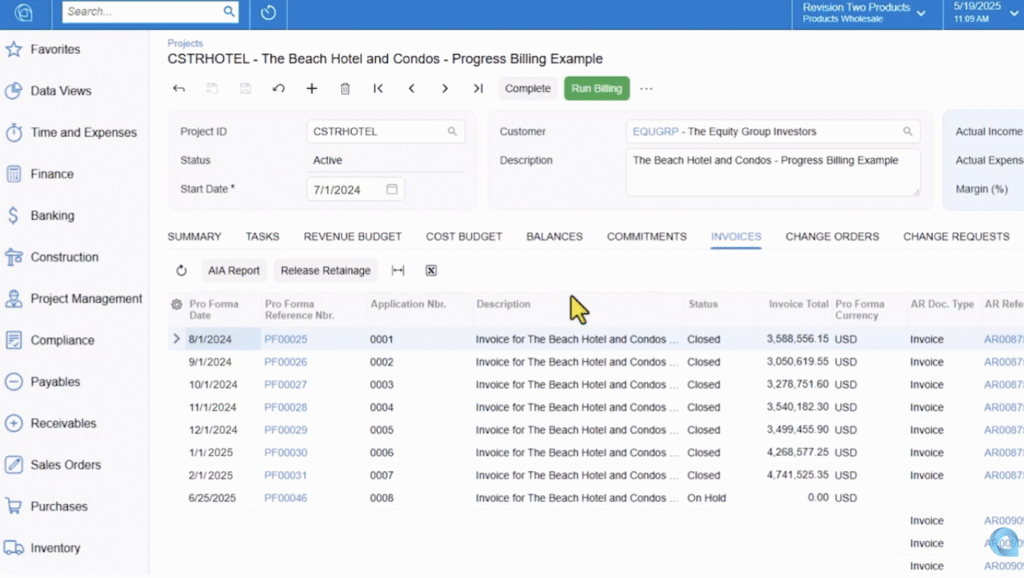The image size is (1024, 578).
Task: Switch to the Revenue Budget tab
Action: point(353,236)
